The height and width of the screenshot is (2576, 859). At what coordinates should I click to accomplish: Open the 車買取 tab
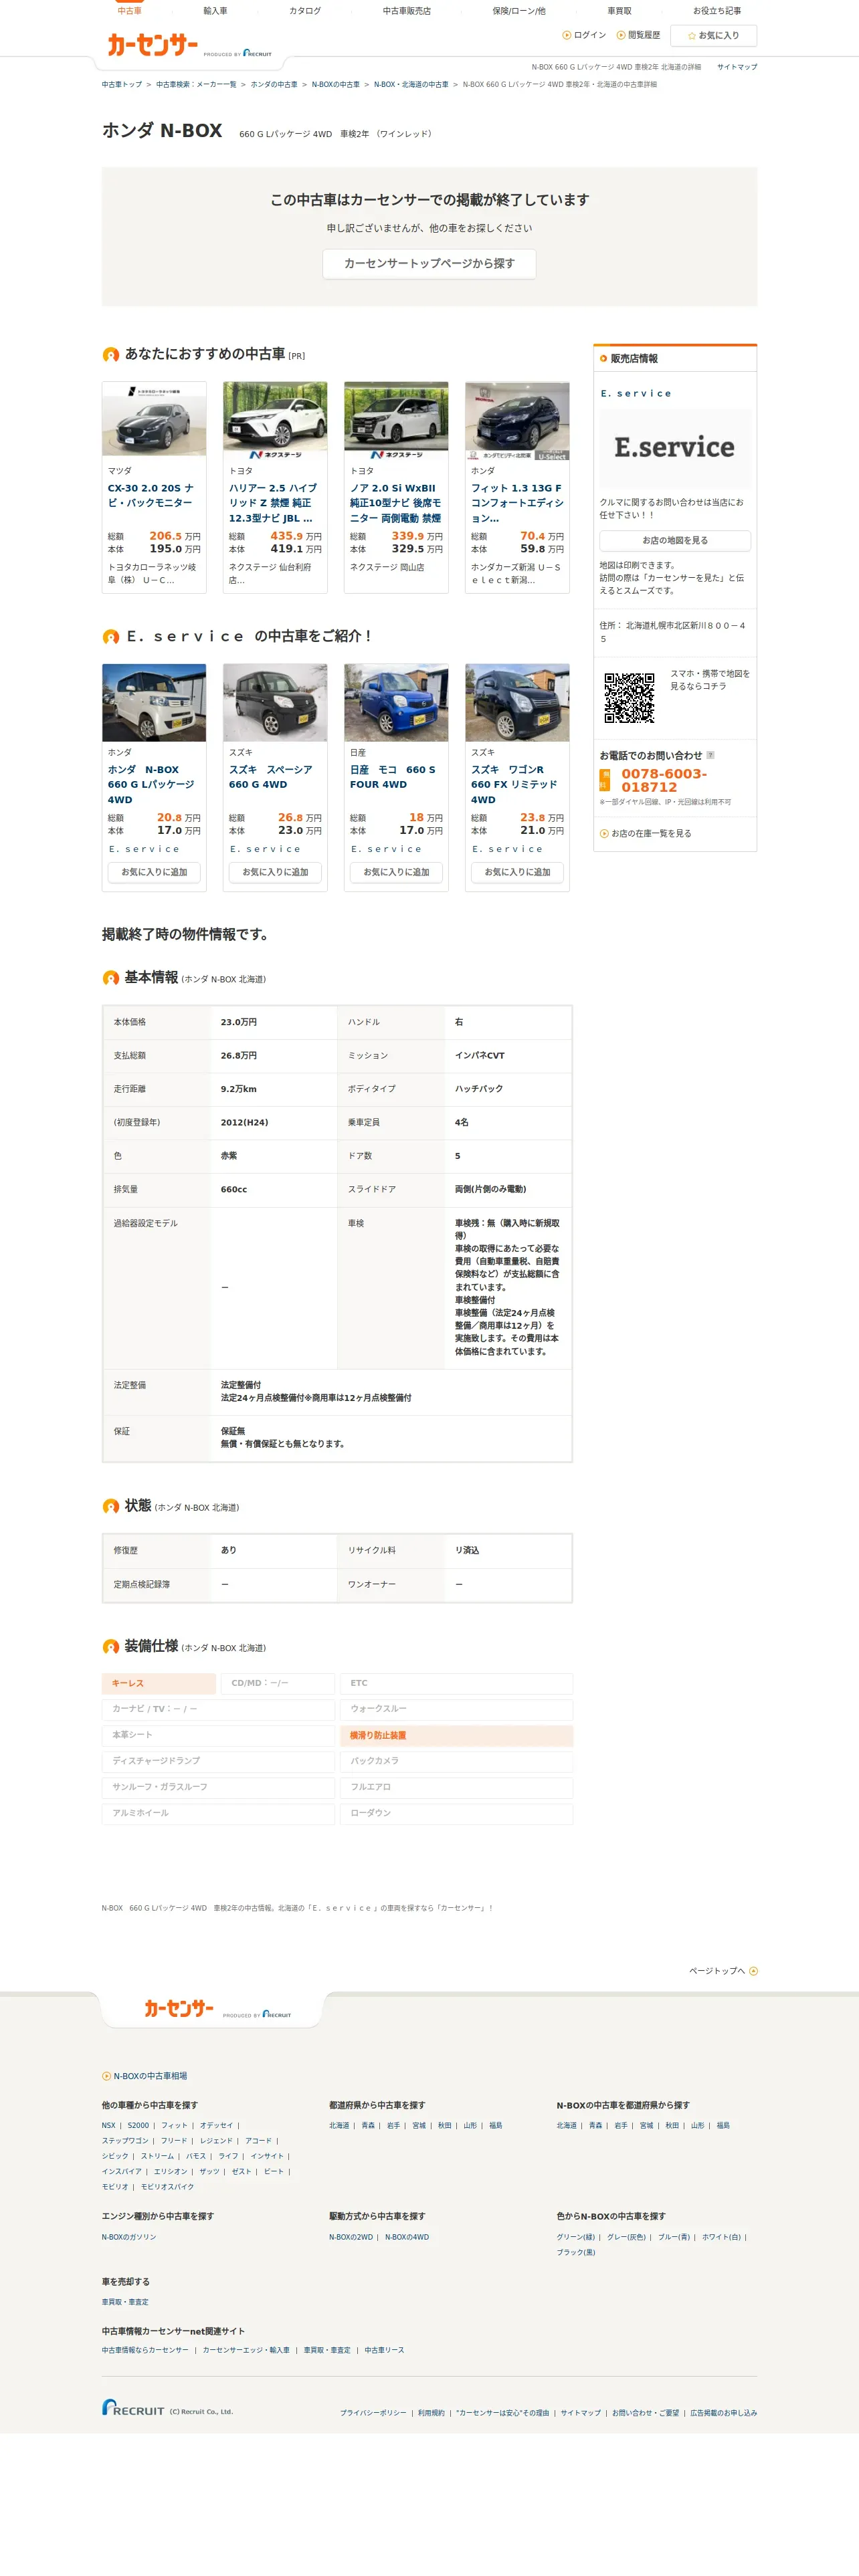click(x=619, y=11)
